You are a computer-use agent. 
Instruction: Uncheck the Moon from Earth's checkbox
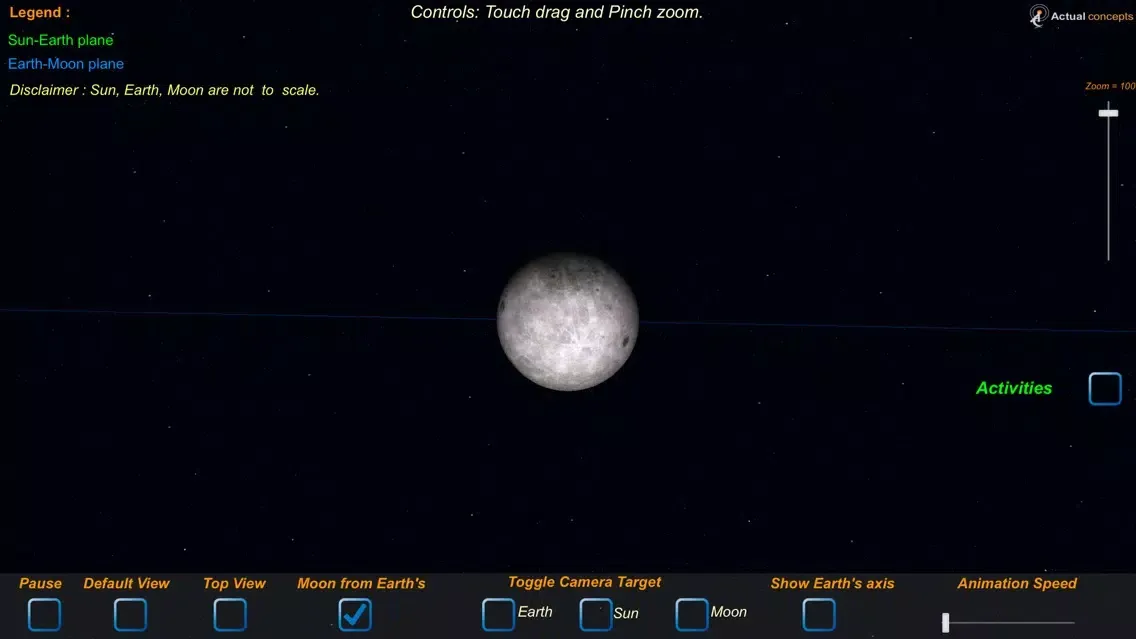[x=355, y=614]
